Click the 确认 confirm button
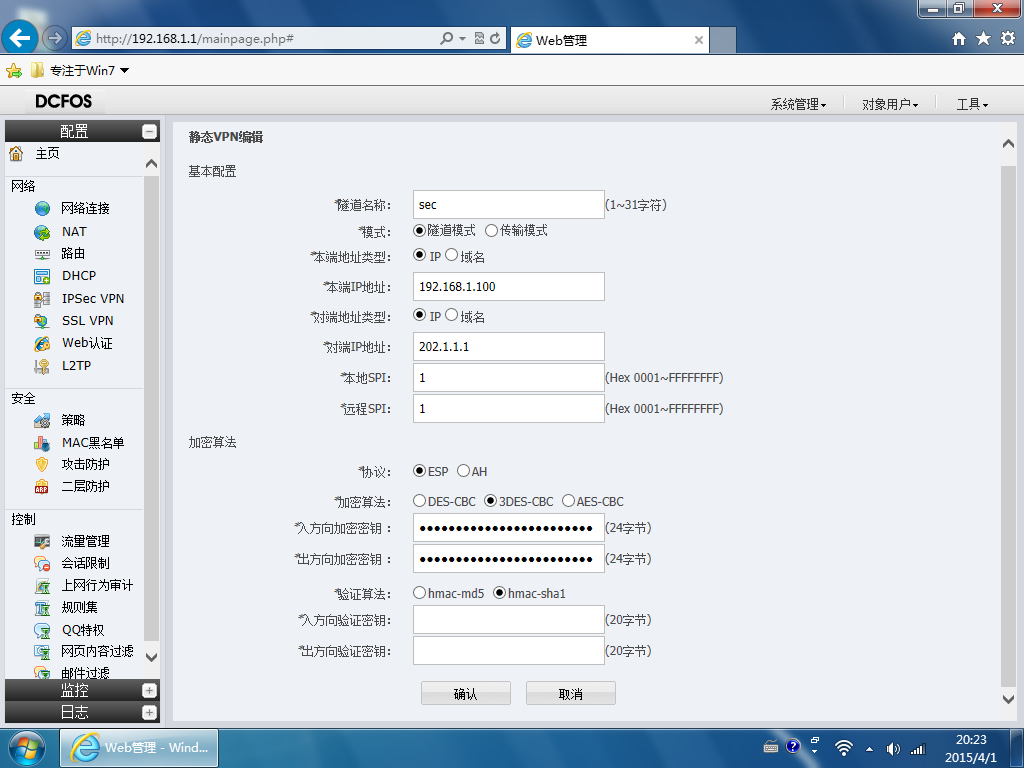The height and width of the screenshot is (768, 1024). point(466,694)
